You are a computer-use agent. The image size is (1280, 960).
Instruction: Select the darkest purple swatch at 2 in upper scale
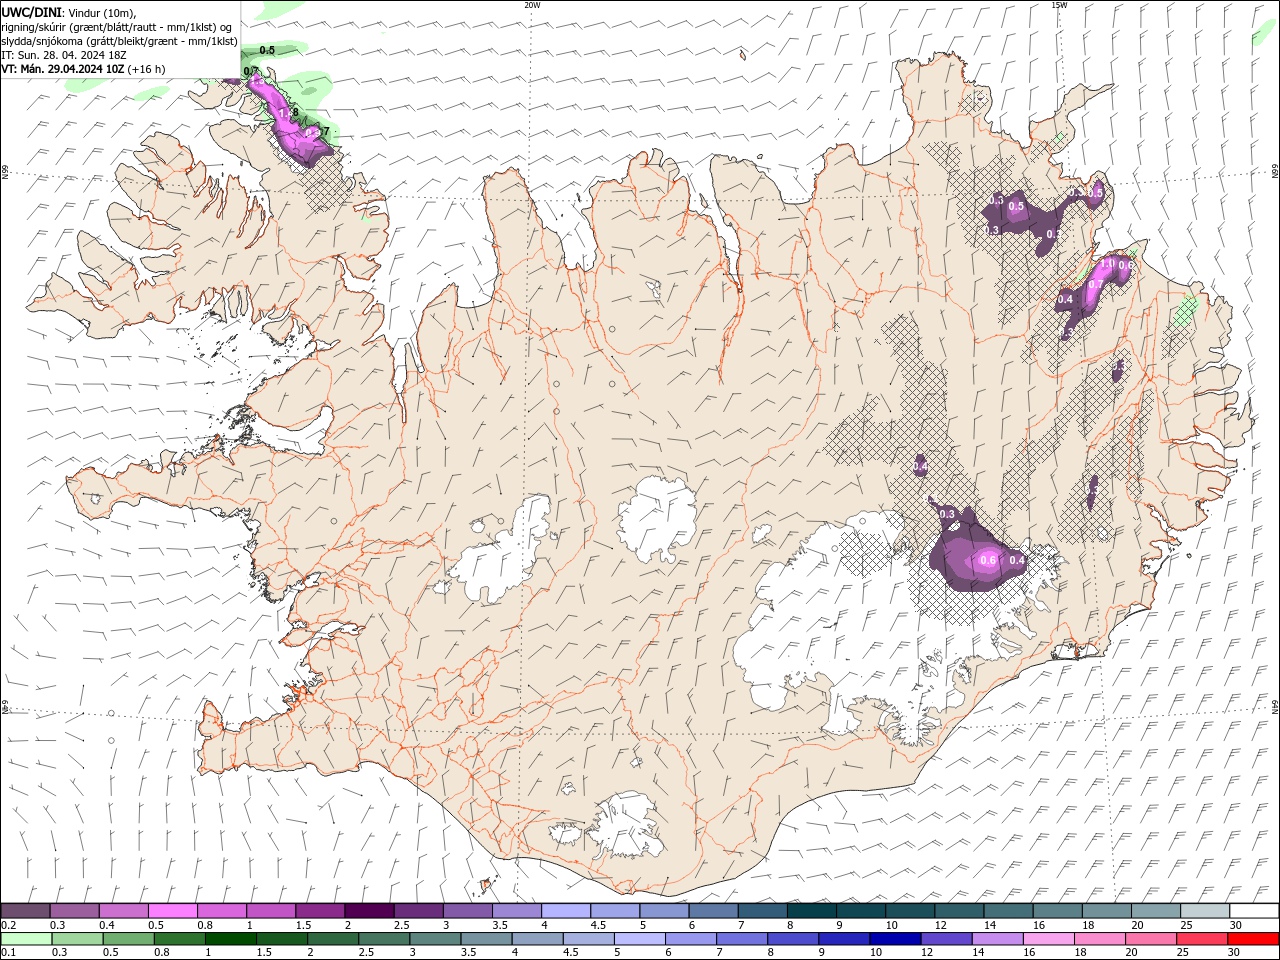click(x=369, y=911)
